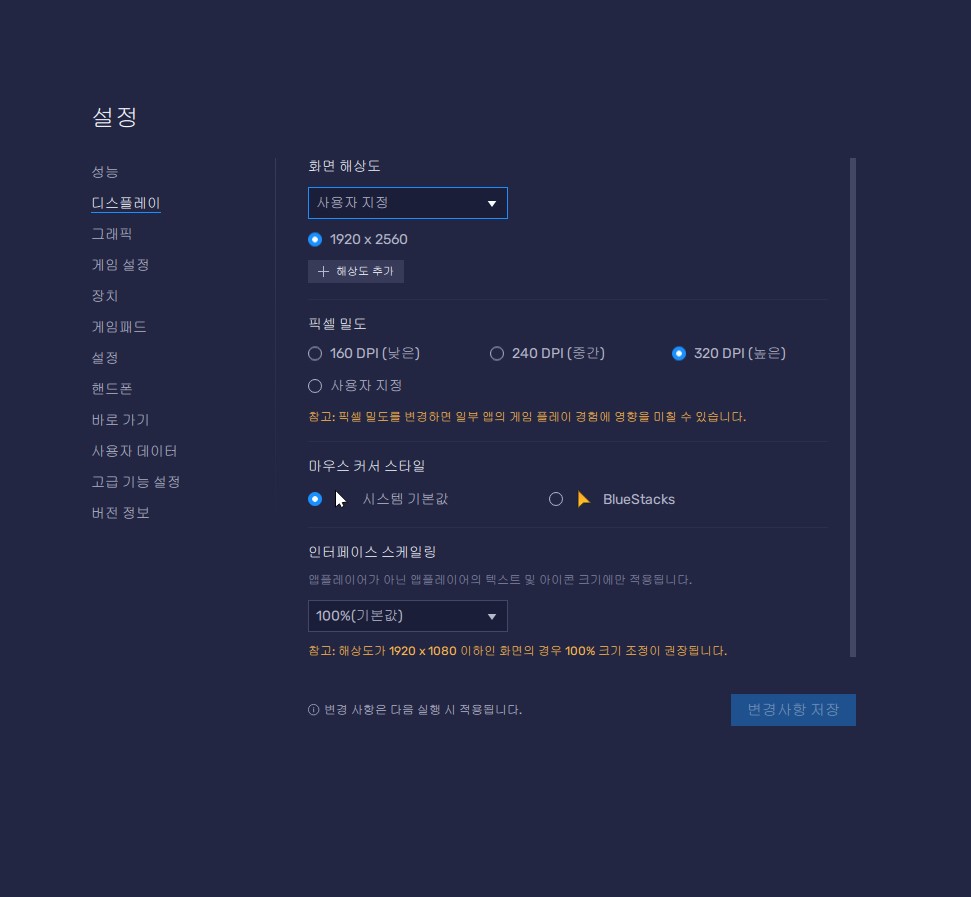Click the info icon beside the restart notice
This screenshot has height=897, width=971.
click(x=313, y=710)
